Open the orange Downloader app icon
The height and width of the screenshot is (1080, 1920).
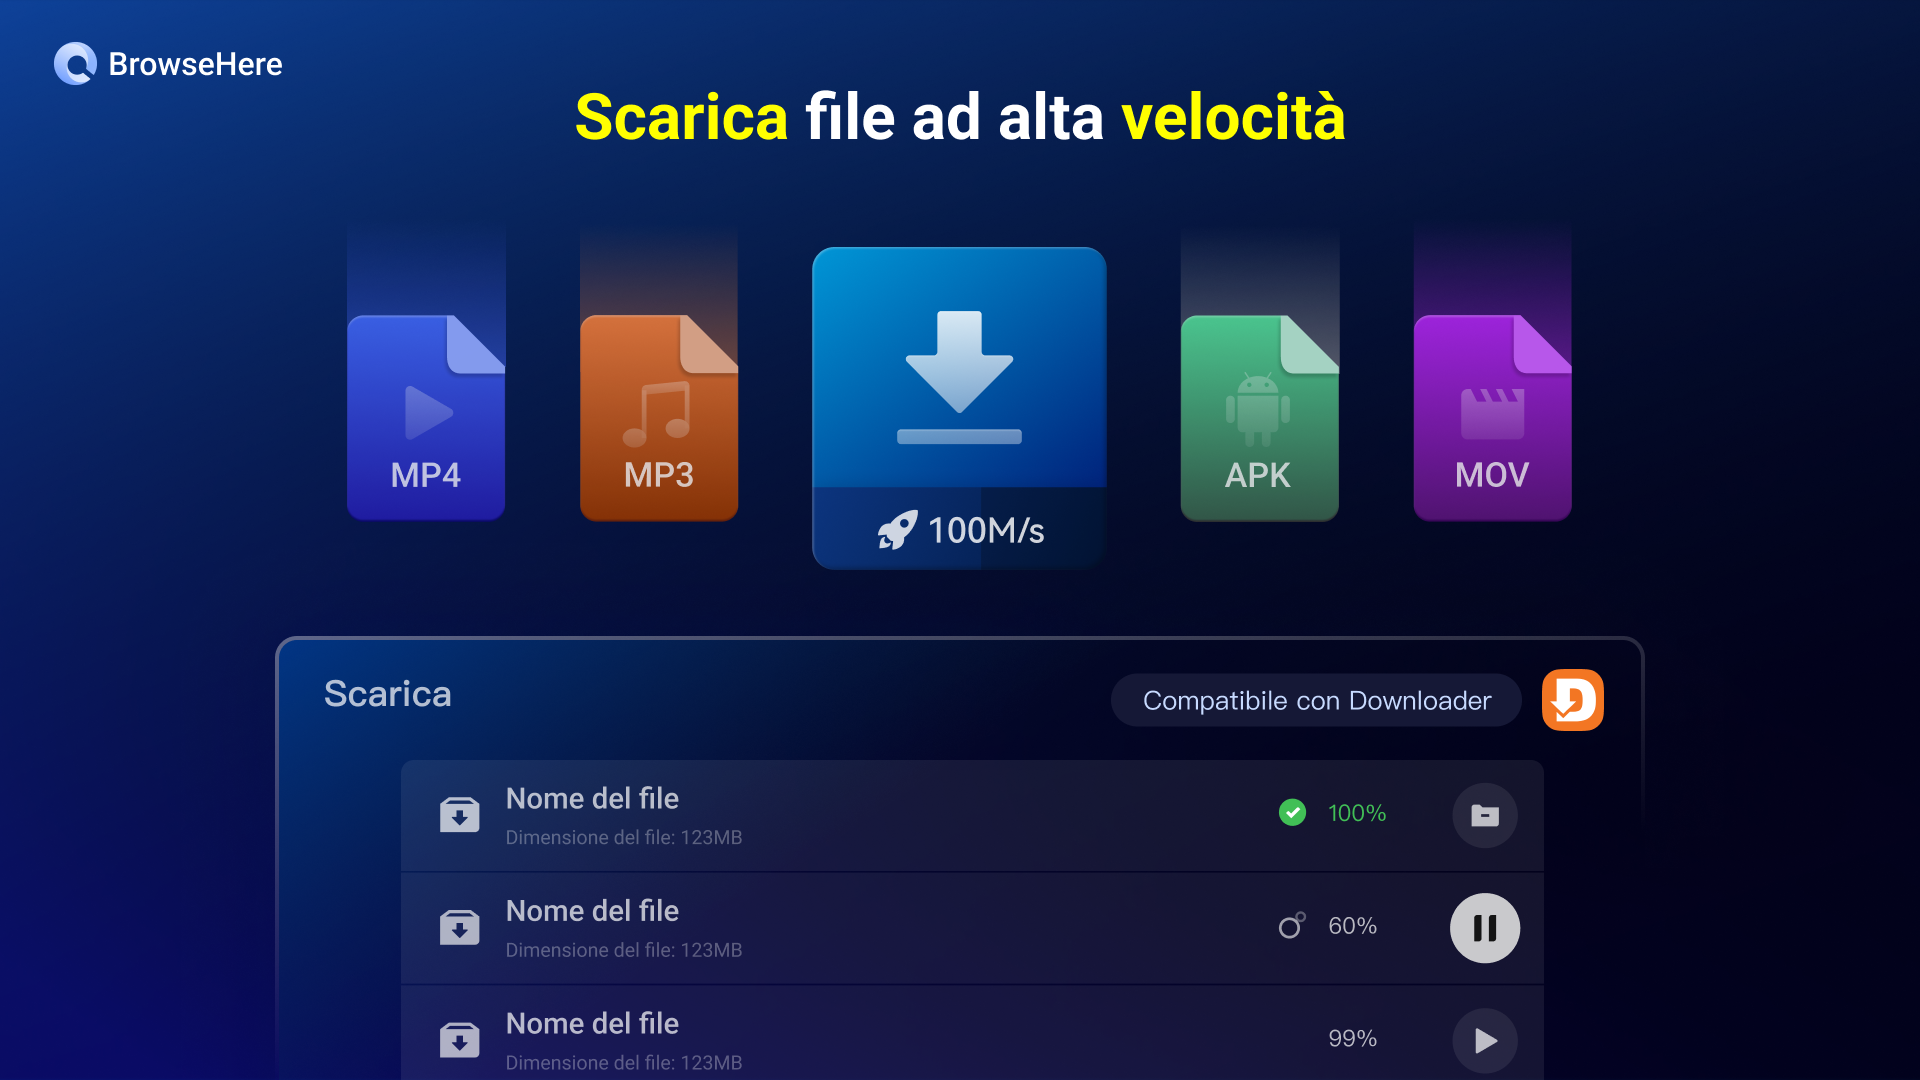click(x=1572, y=700)
